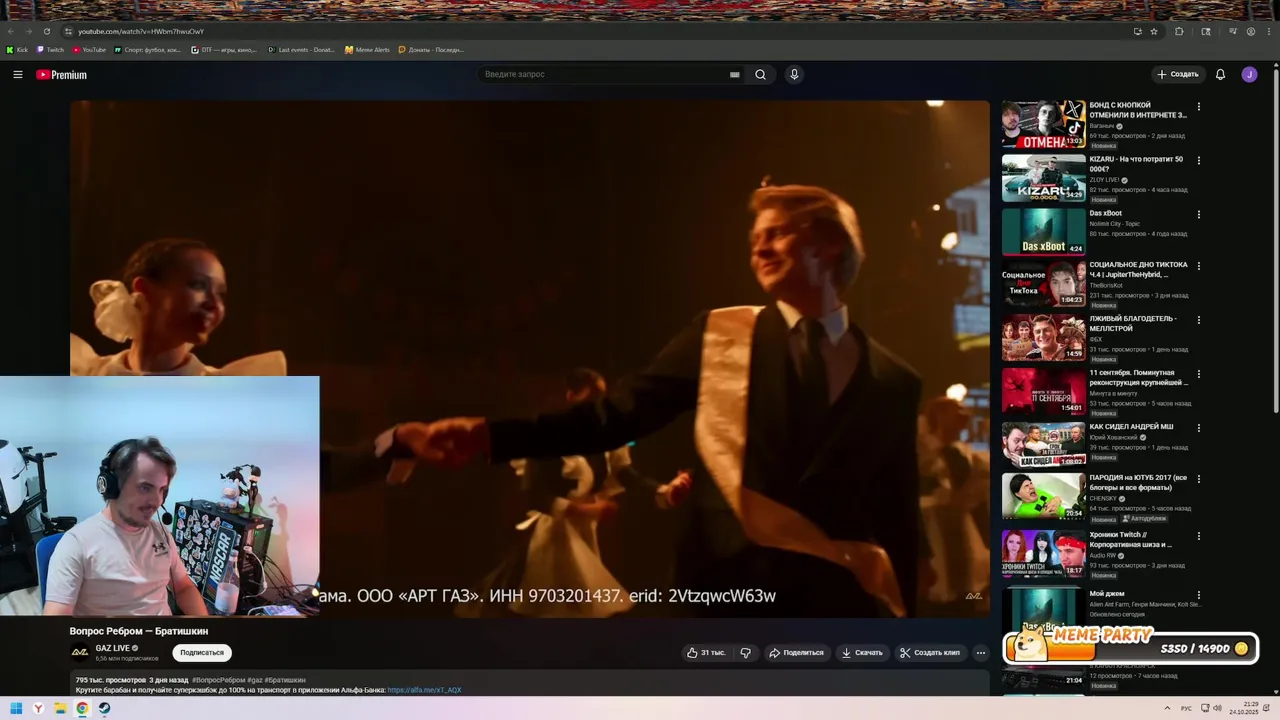Screen dimensions: 1280x720
Task: Open the GAZ LIVE channel name
Action: click(113, 648)
